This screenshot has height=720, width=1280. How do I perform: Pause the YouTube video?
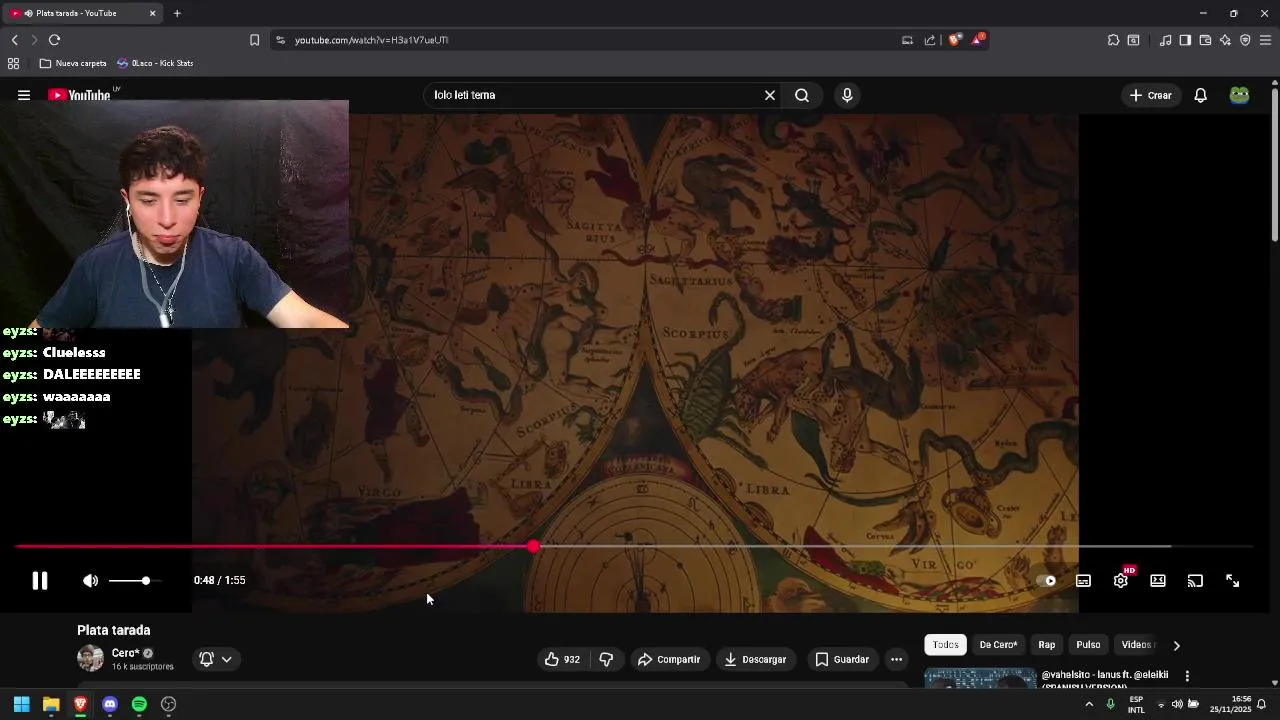coord(40,581)
